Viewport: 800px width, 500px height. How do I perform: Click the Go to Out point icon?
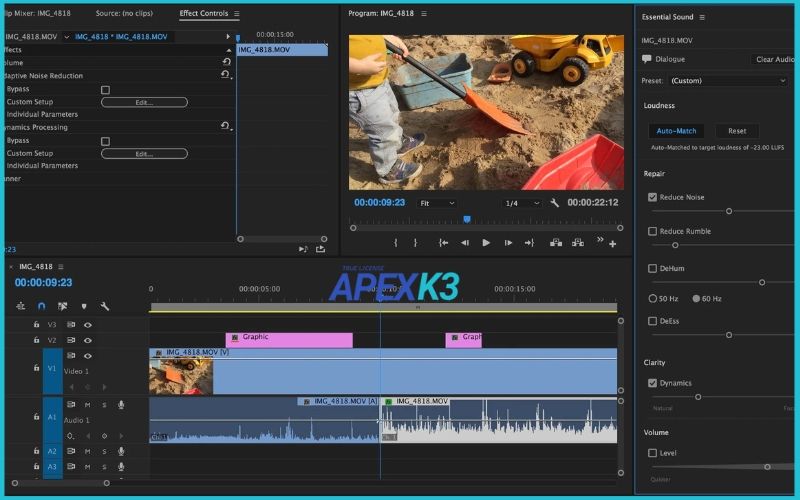pyautogui.click(x=529, y=243)
